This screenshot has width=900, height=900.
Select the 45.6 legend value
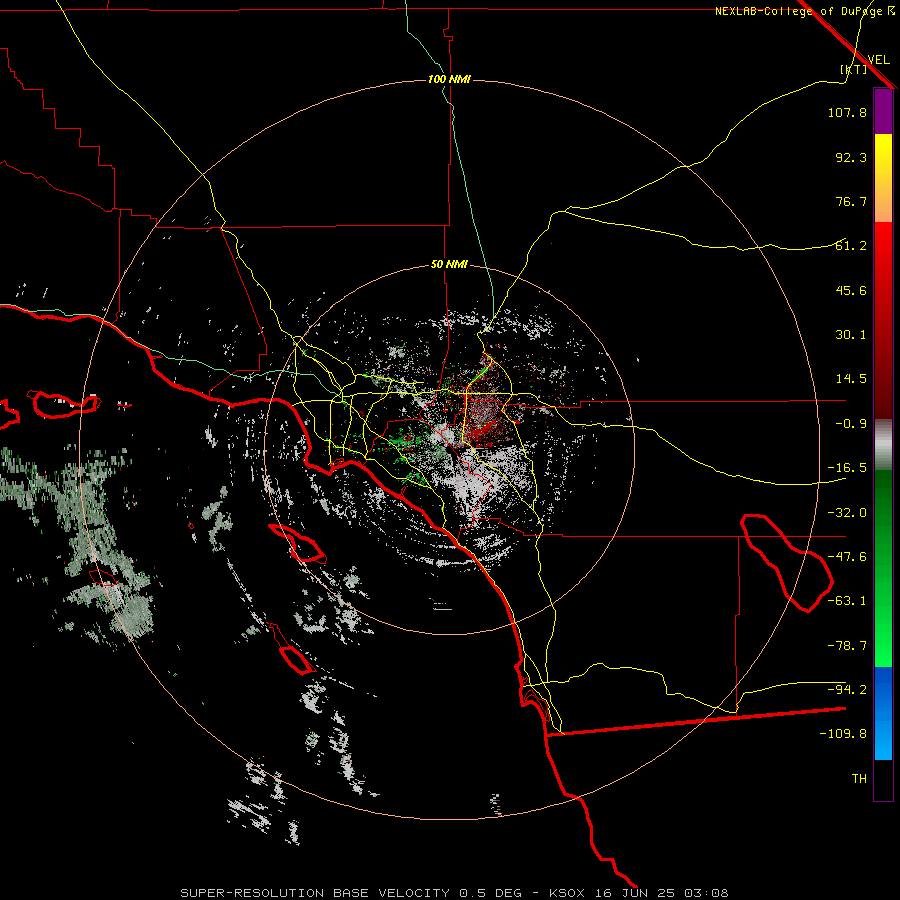[851, 290]
